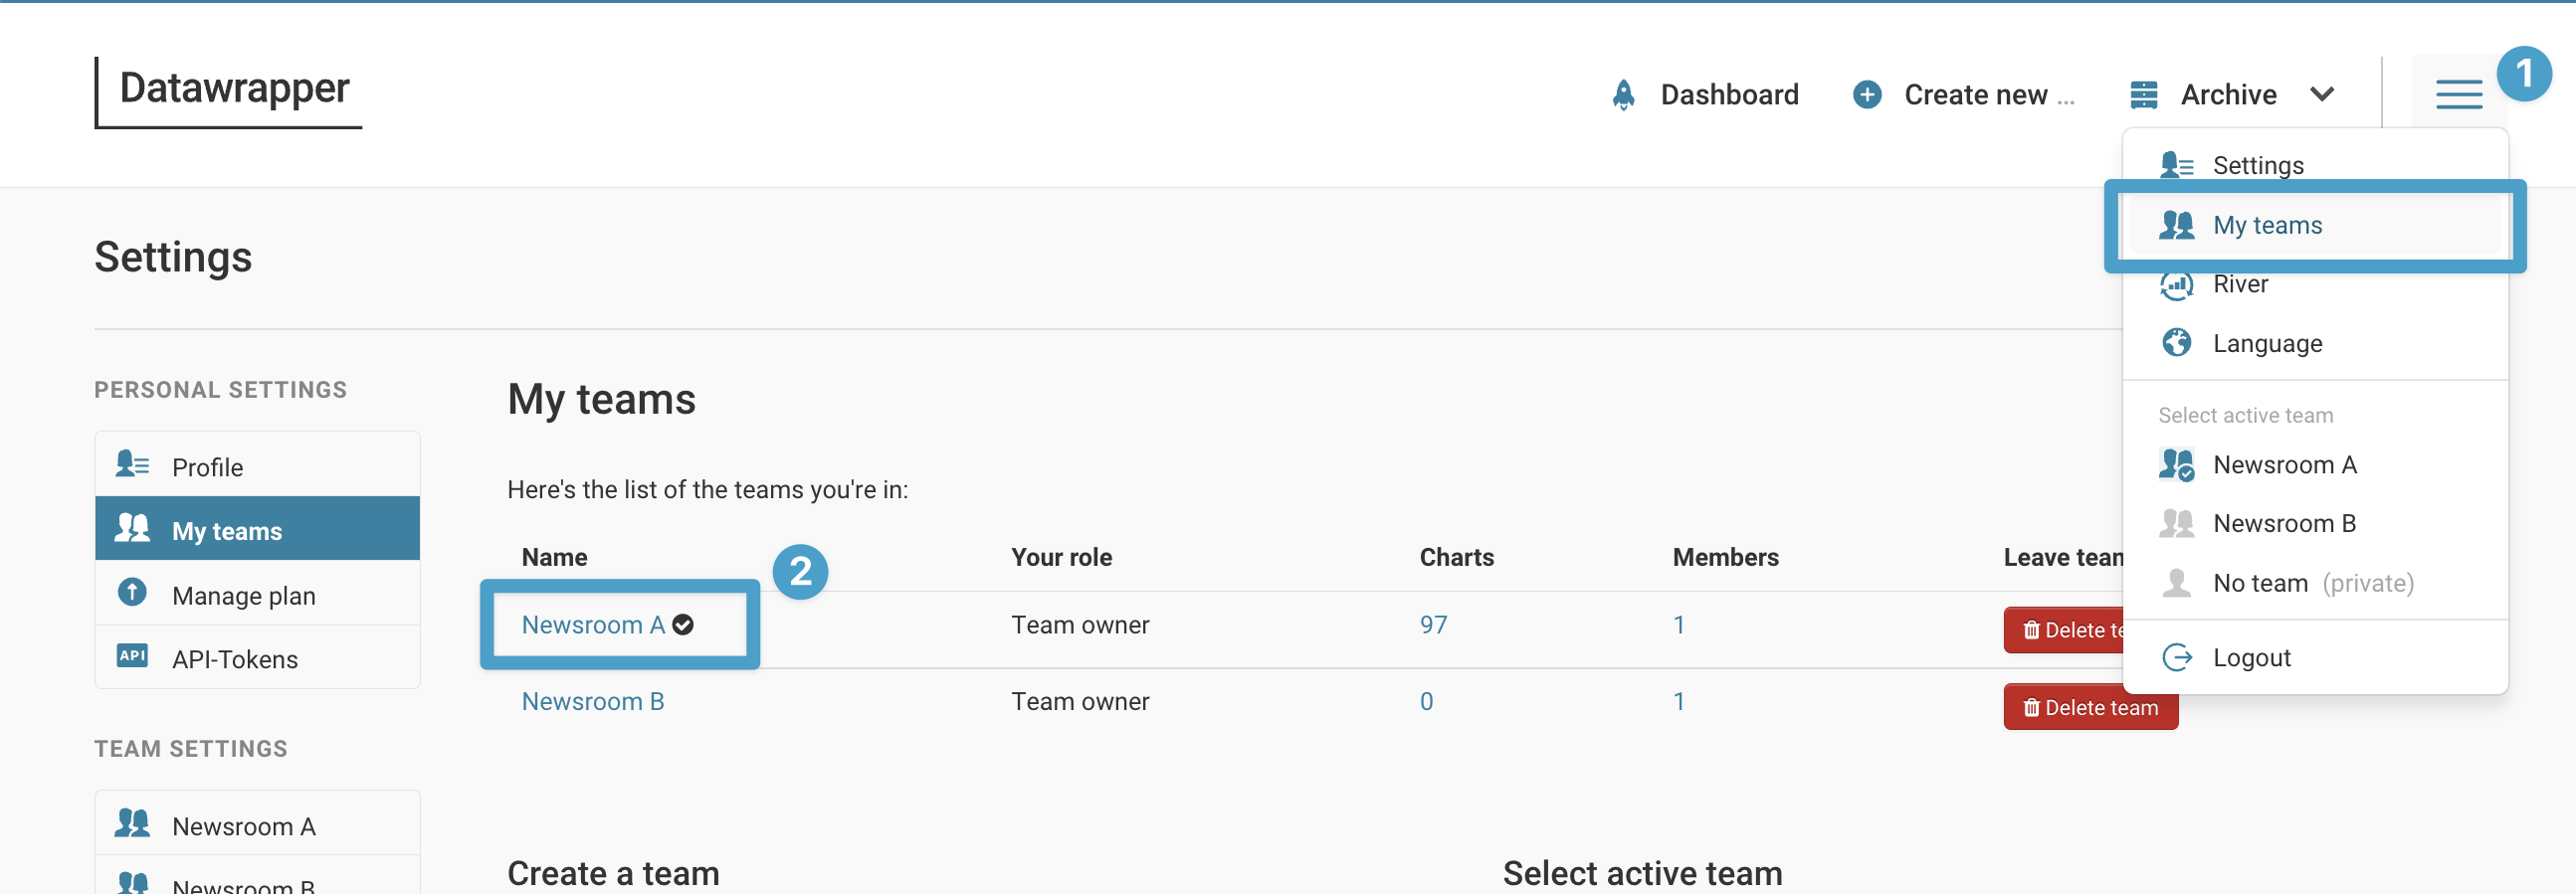Click the Create new plus icon
The height and width of the screenshot is (894, 2576).
pyautogui.click(x=1867, y=94)
